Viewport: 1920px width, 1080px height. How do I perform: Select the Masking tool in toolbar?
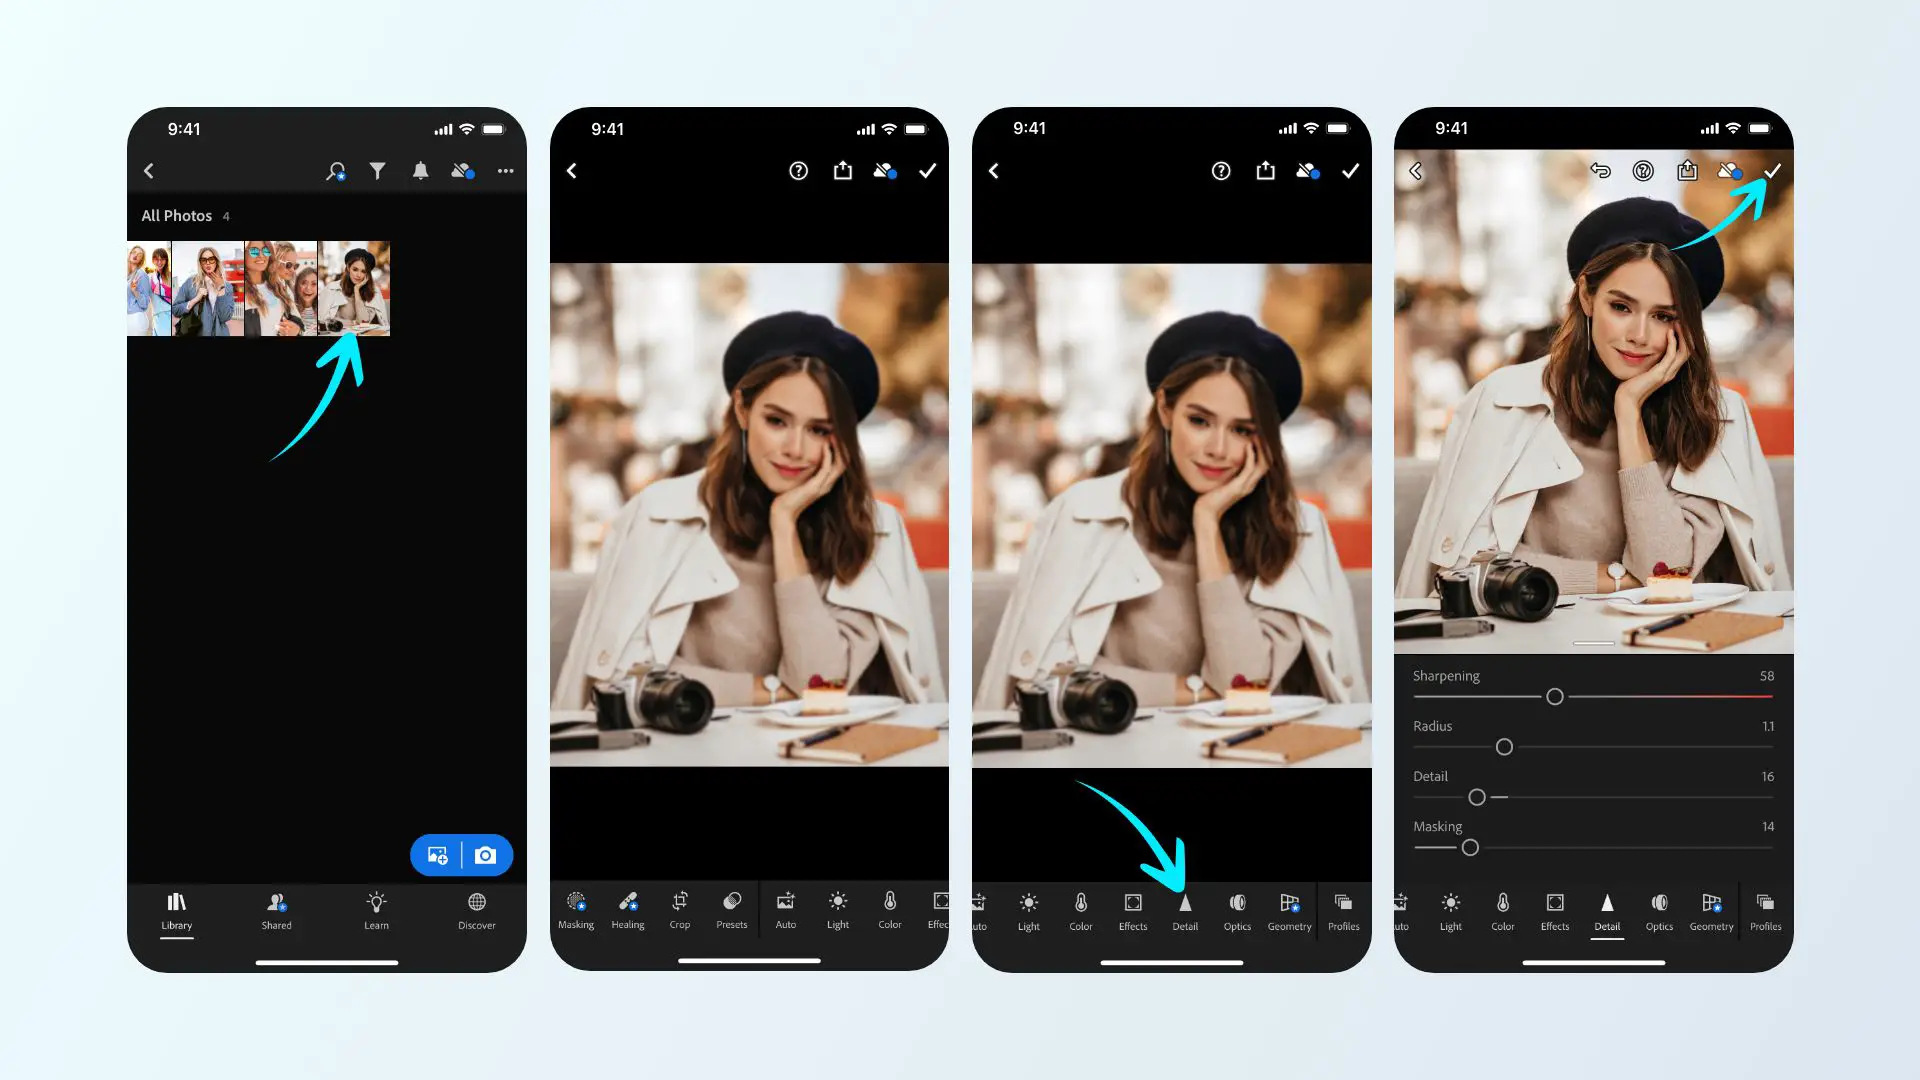pos(575,910)
